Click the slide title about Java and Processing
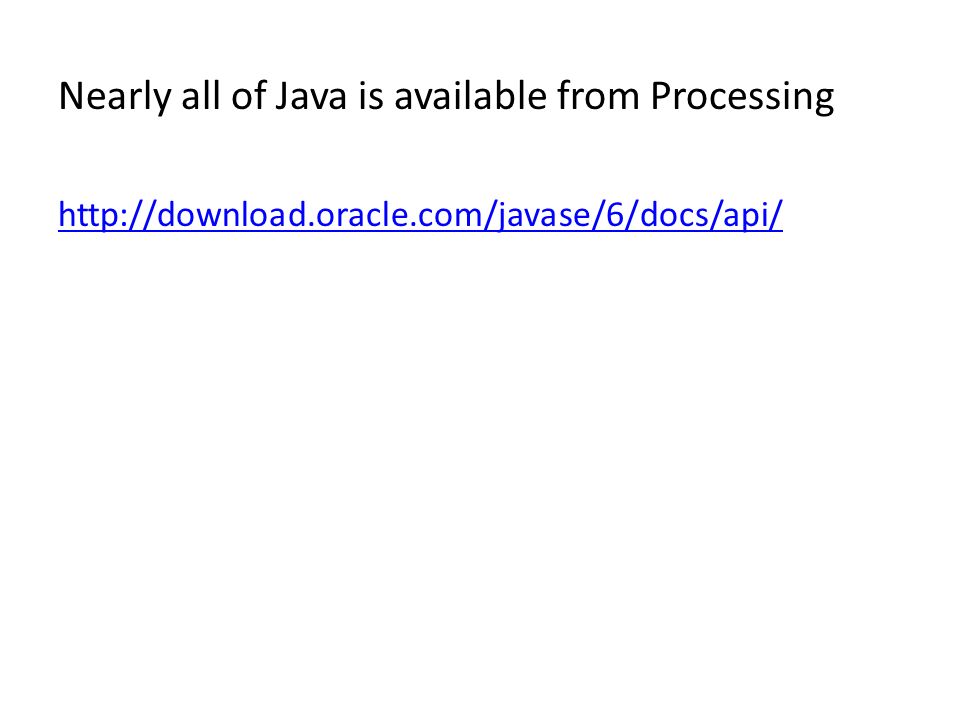Screen dimensions: 960x720 (446, 97)
